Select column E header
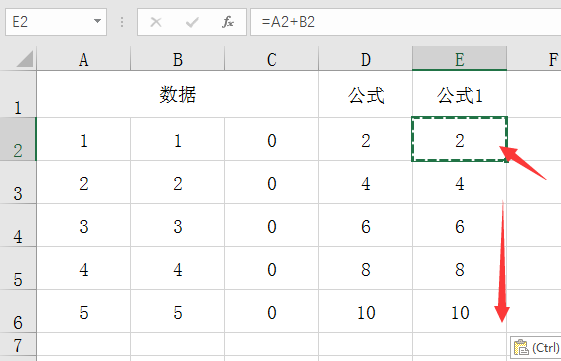Image resolution: width=561 pixels, height=361 pixels. (459, 59)
